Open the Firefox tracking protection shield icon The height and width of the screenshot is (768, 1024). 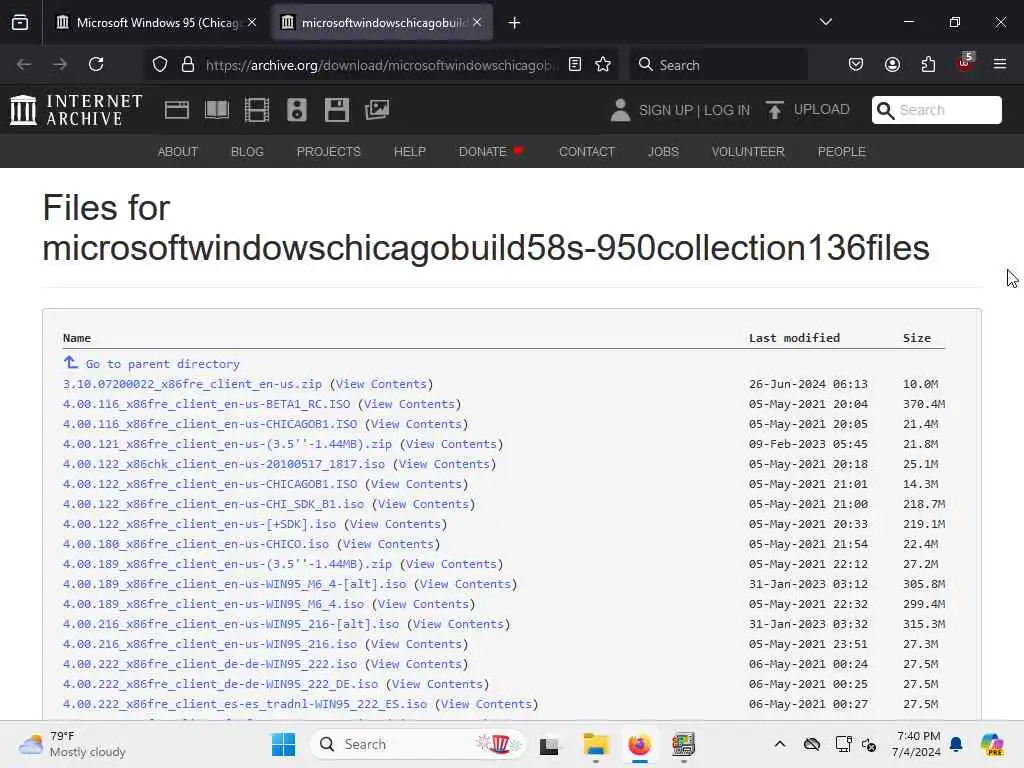pos(159,64)
